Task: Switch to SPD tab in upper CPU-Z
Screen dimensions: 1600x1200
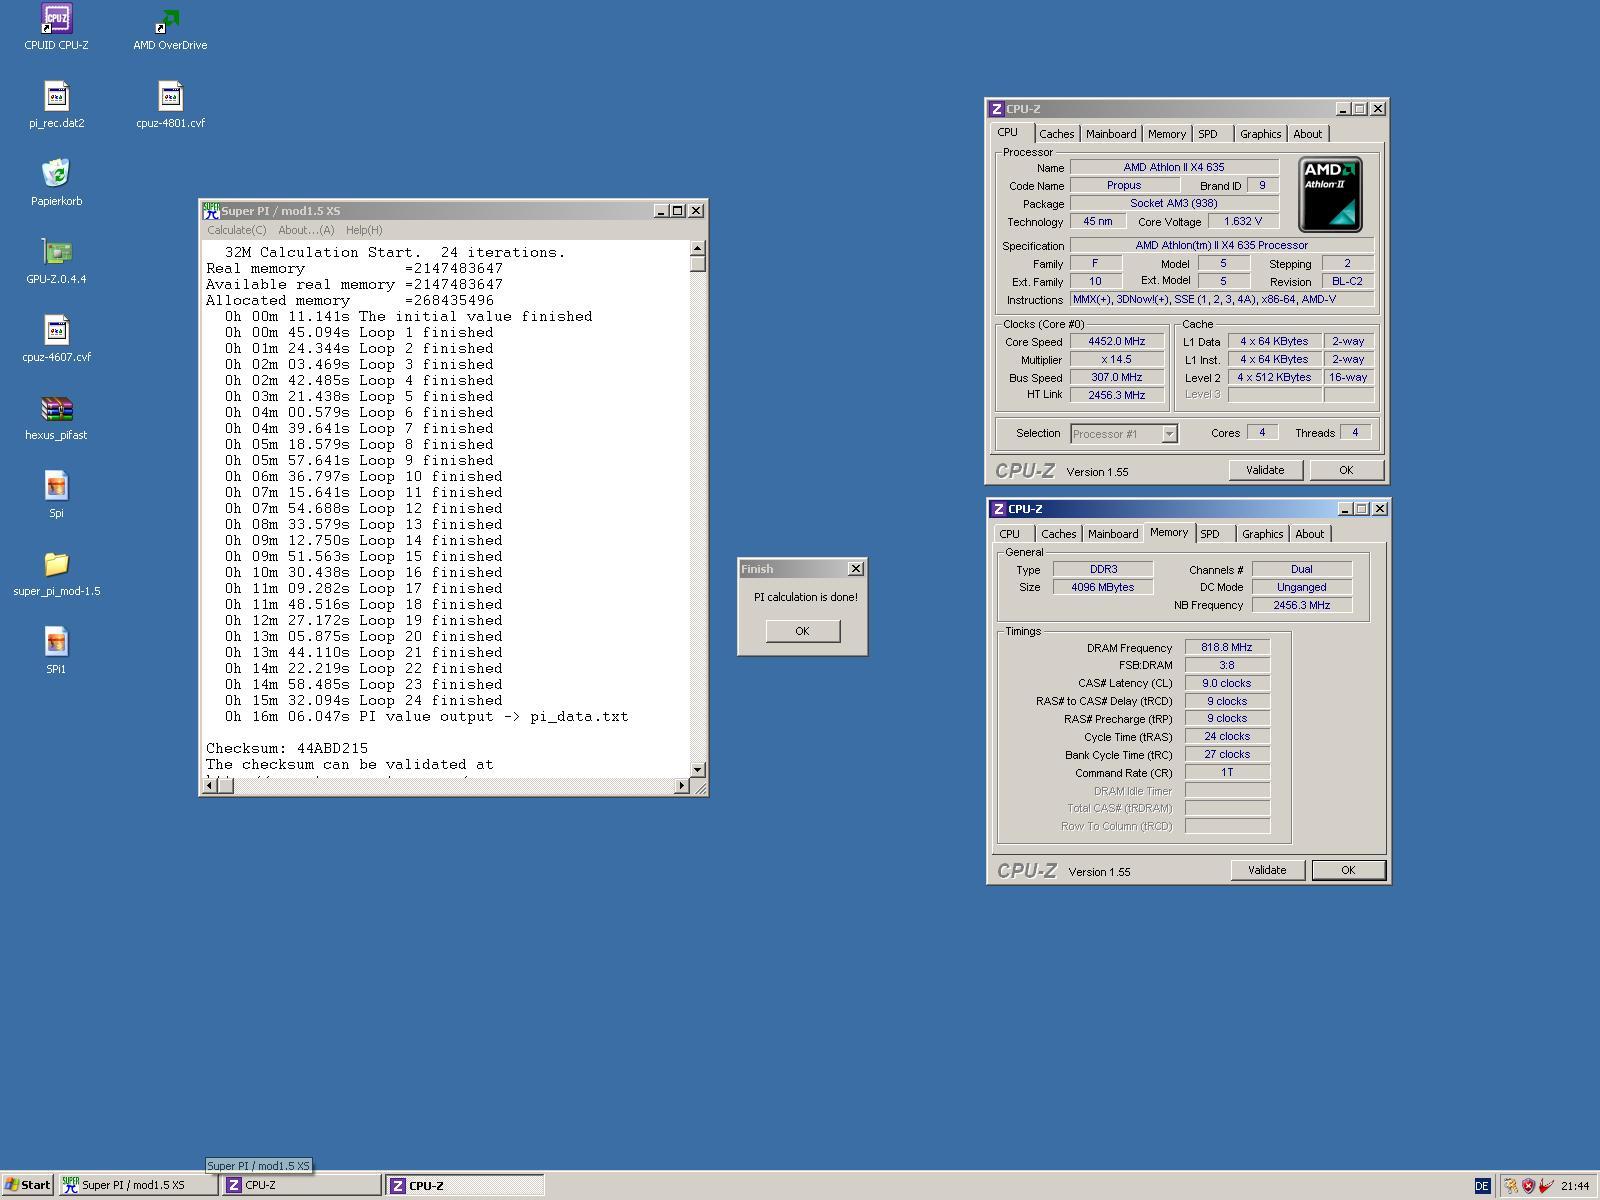Action: [1208, 134]
